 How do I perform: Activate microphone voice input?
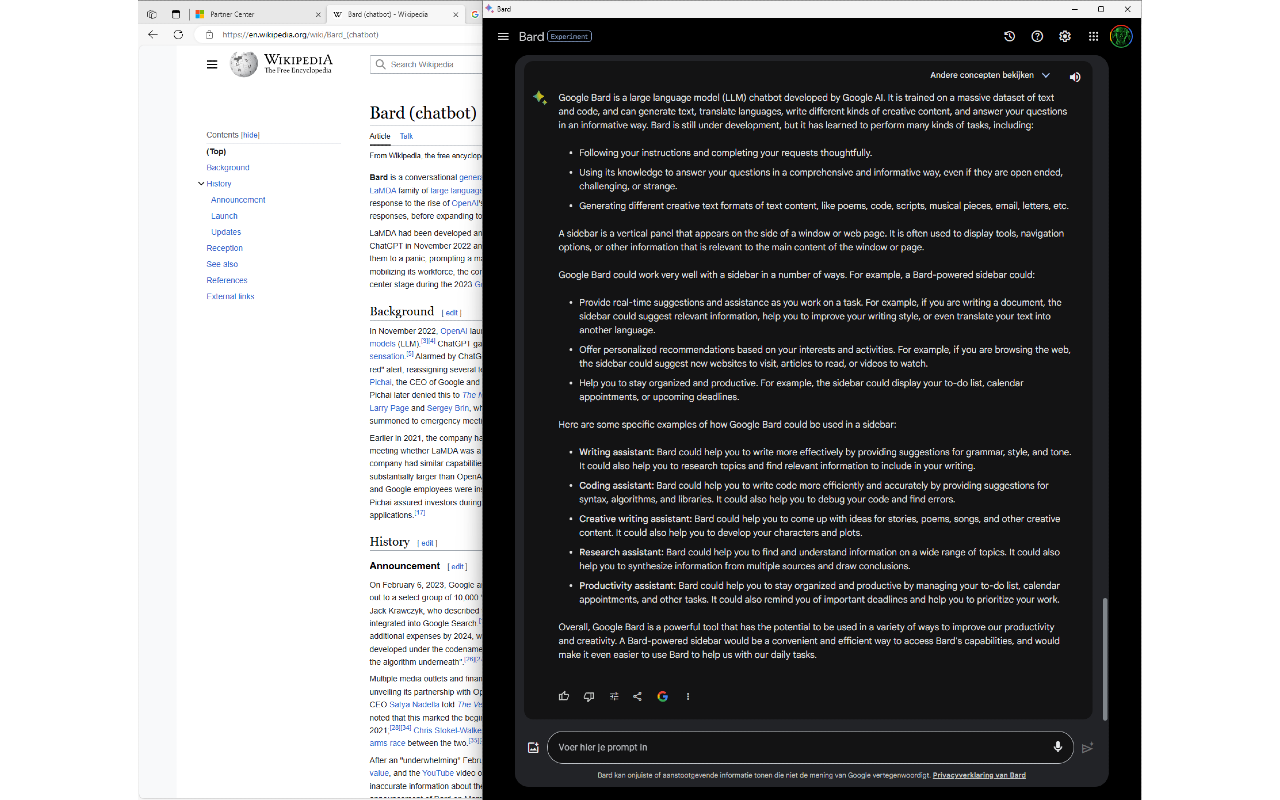[x=1058, y=747]
